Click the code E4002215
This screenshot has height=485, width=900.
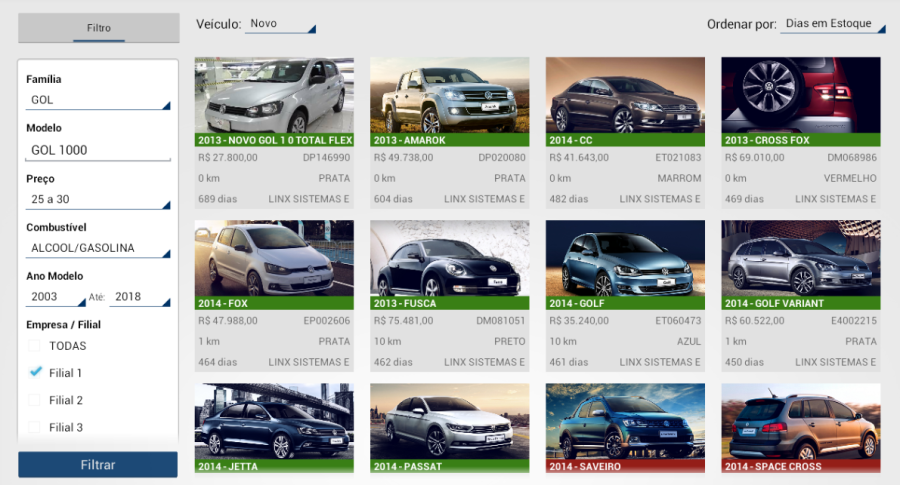click(x=854, y=321)
